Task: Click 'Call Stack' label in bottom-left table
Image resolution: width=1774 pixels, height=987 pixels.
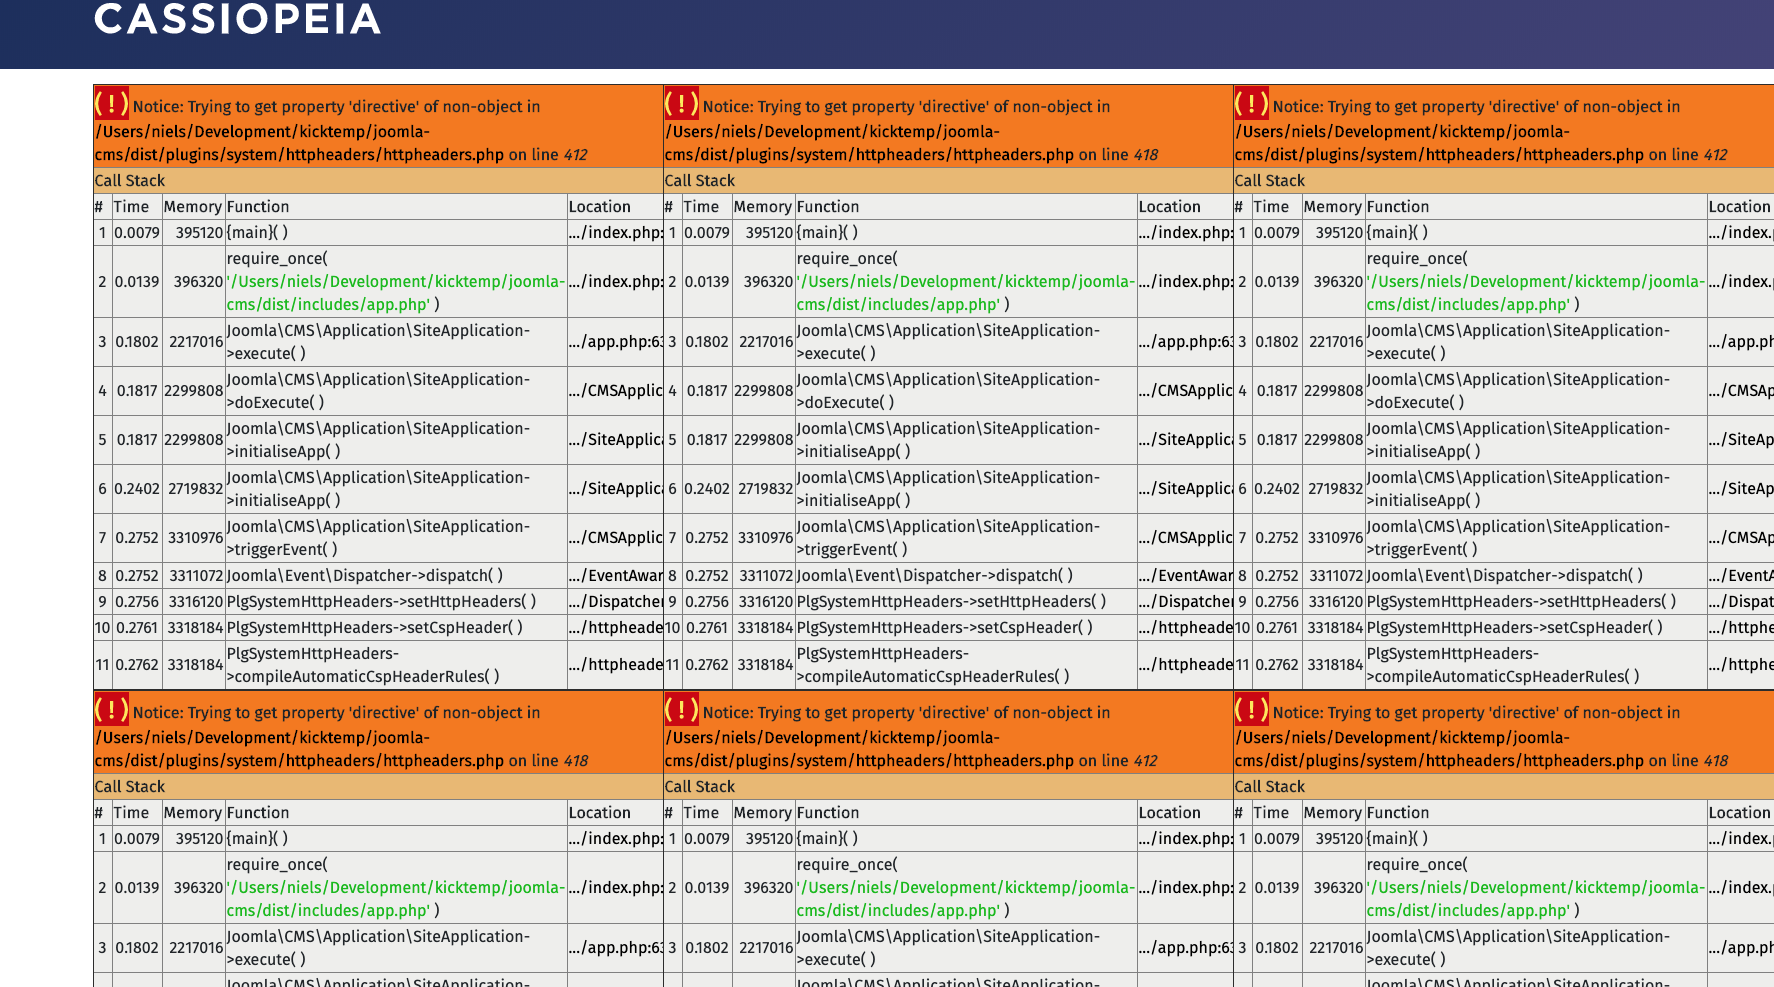Action: (130, 787)
